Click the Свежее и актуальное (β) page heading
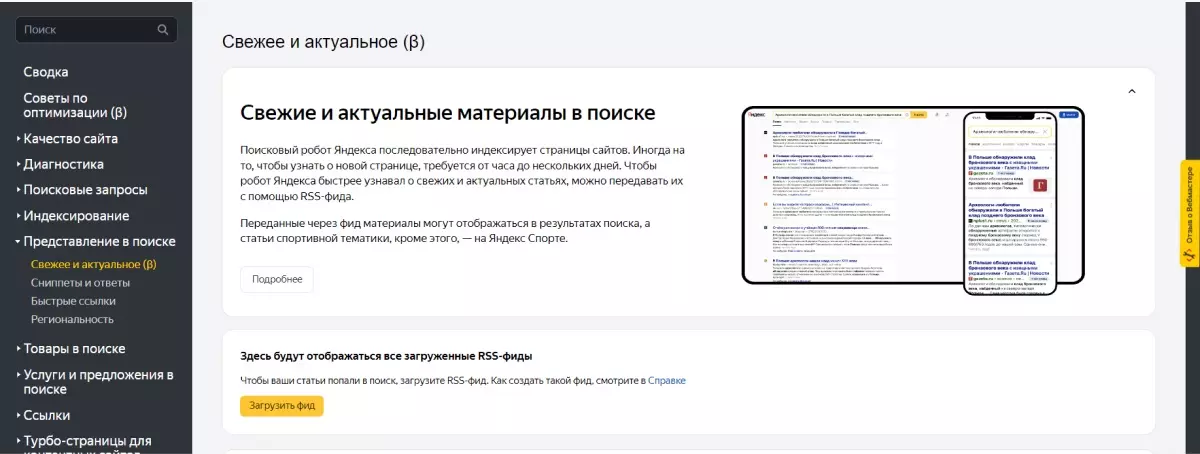 click(323, 42)
